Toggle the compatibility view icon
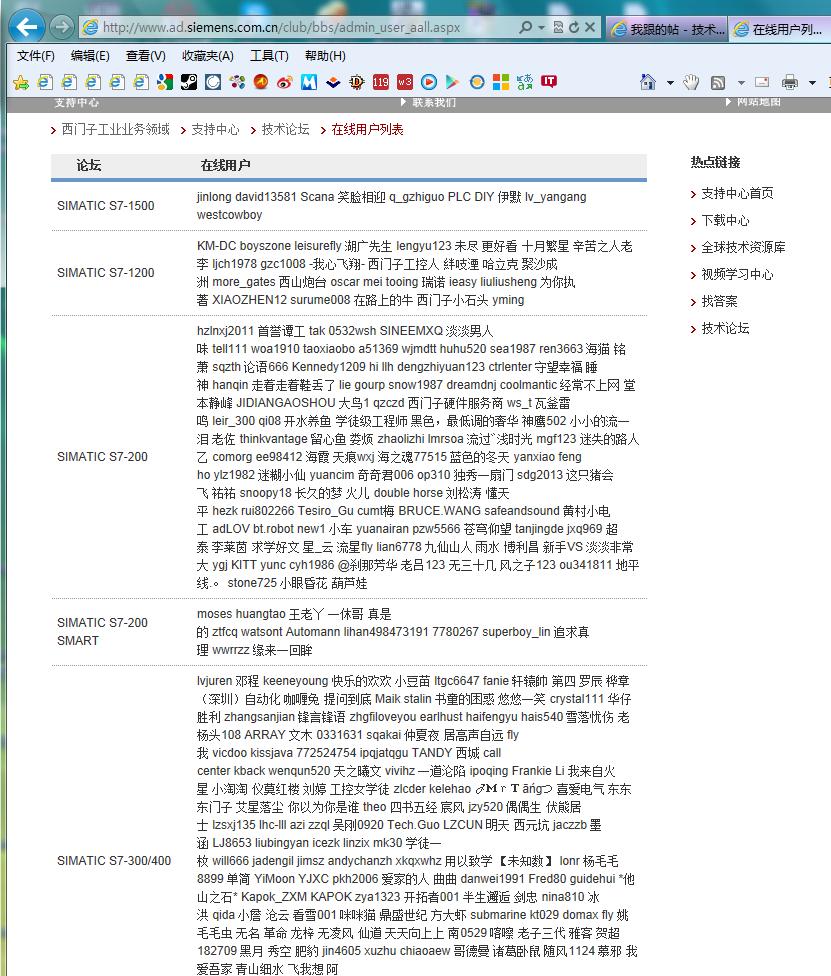 point(558,27)
